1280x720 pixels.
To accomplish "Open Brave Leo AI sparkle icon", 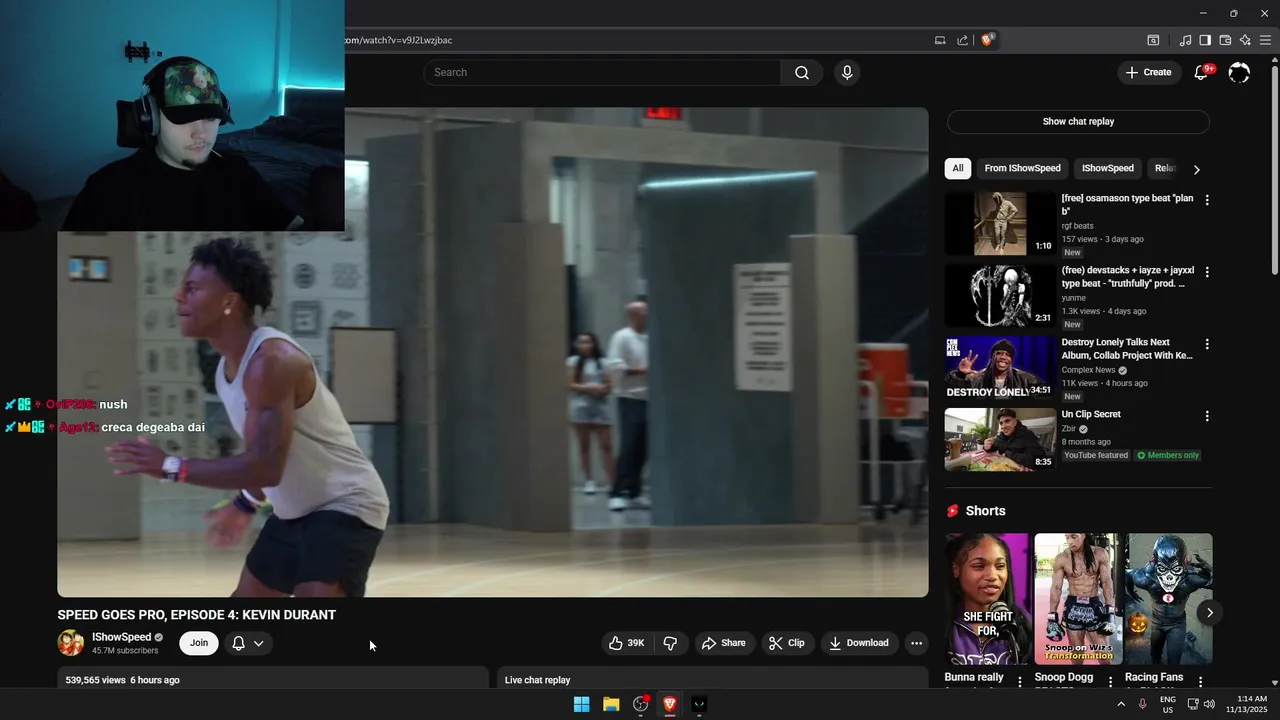I will [1245, 40].
